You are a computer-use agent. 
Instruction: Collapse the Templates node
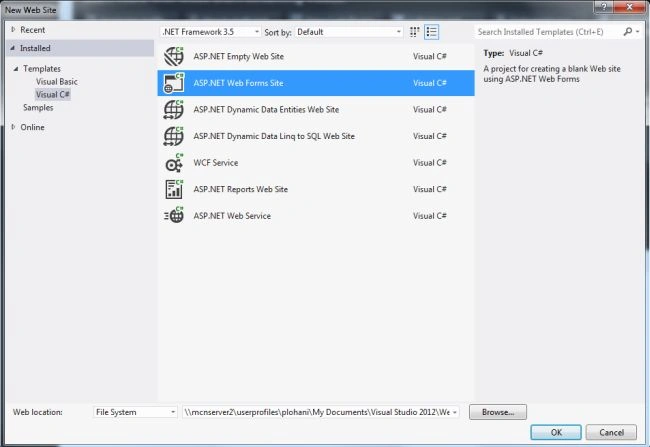[x=16, y=68]
